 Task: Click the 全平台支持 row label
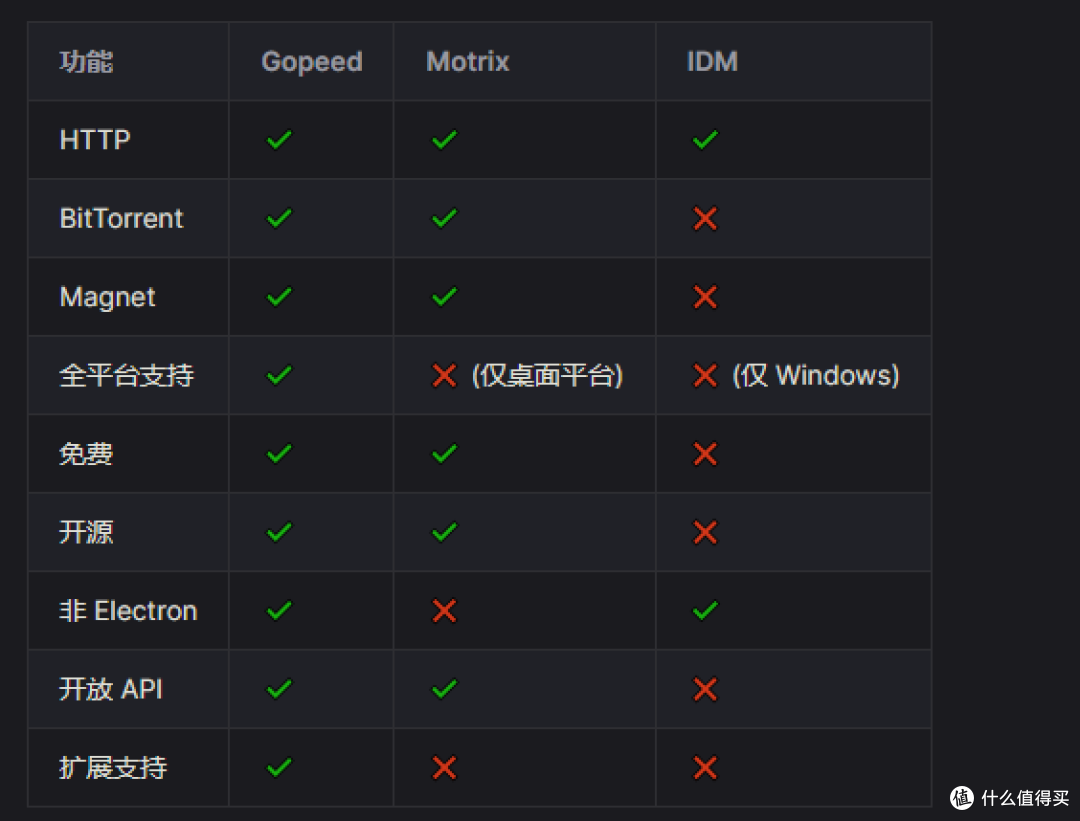(127, 375)
